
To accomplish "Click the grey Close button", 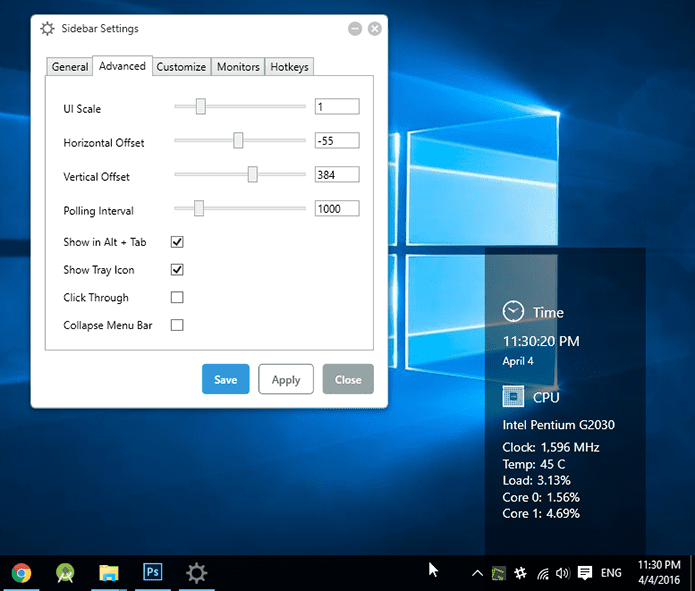I will coord(348,379).
